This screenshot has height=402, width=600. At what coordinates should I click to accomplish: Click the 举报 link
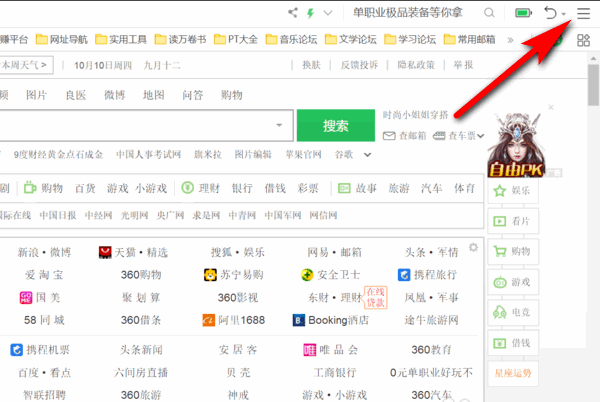[463, 65]
